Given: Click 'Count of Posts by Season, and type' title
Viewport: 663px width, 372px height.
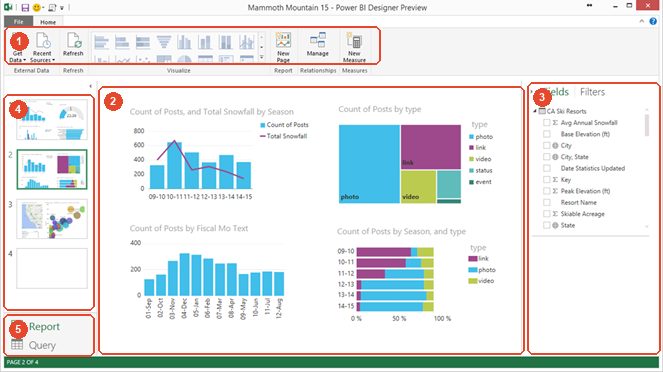Looking at the screenshot, I should point(401,232).
